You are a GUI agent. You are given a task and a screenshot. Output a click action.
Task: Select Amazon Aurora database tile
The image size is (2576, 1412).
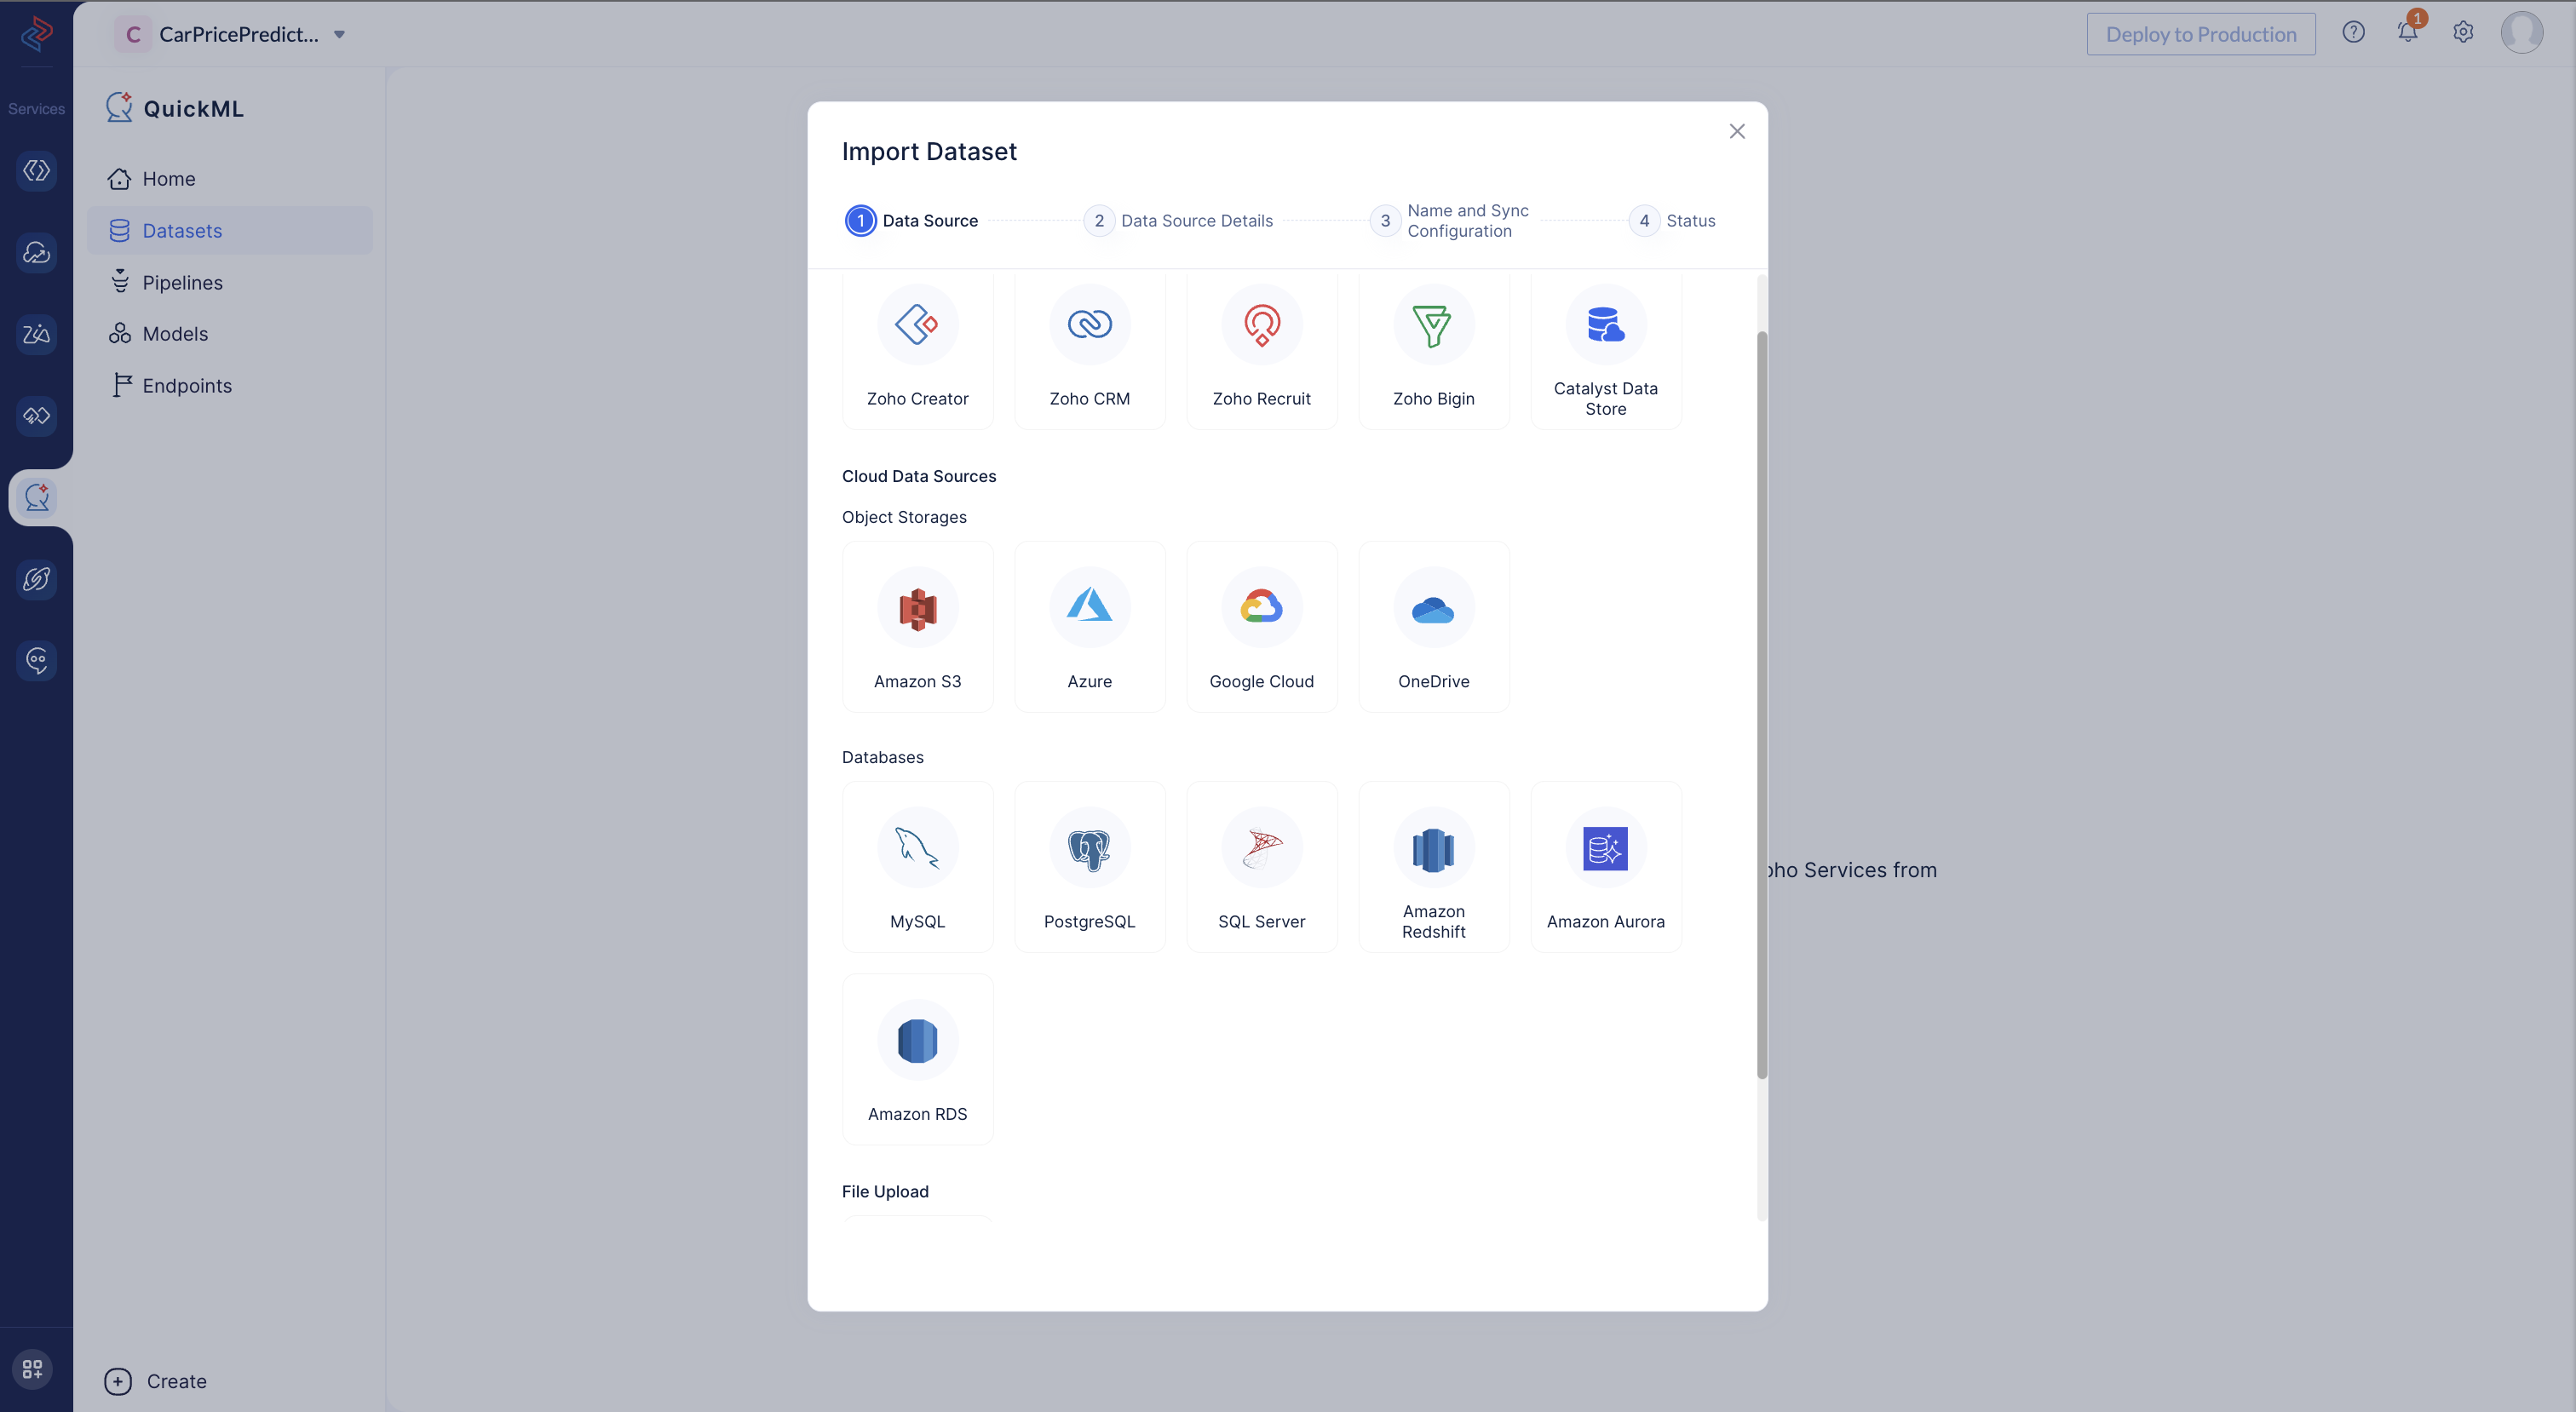click(1605, 867)
